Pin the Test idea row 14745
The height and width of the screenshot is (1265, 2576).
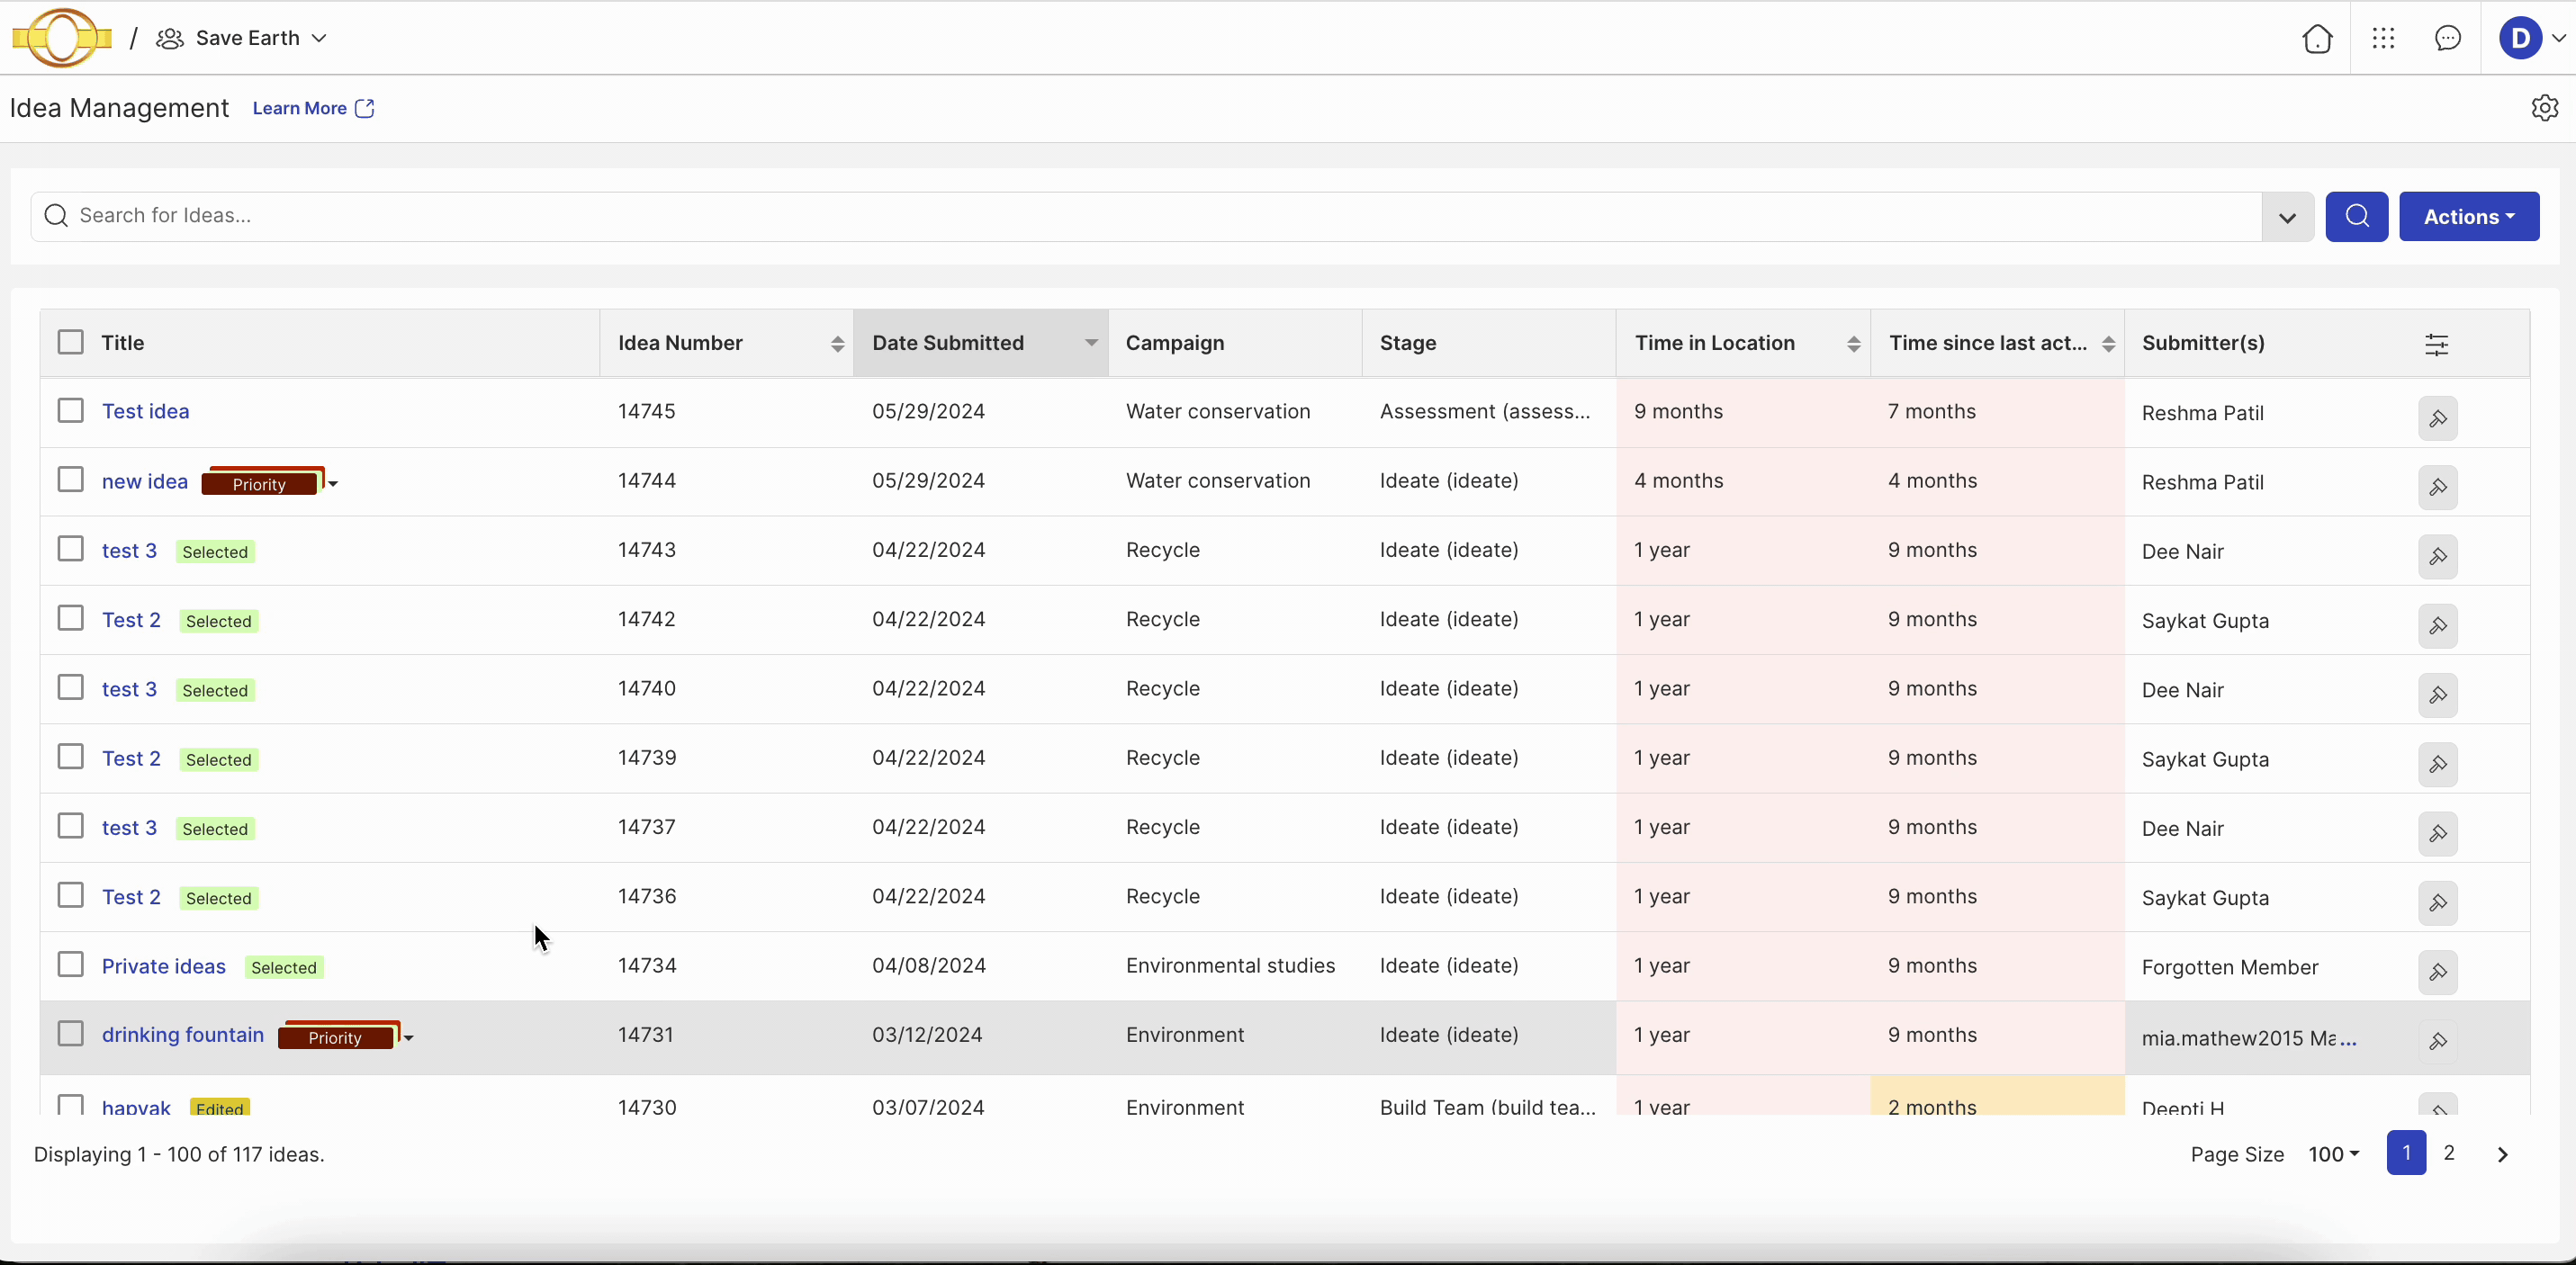point(2437,418)
